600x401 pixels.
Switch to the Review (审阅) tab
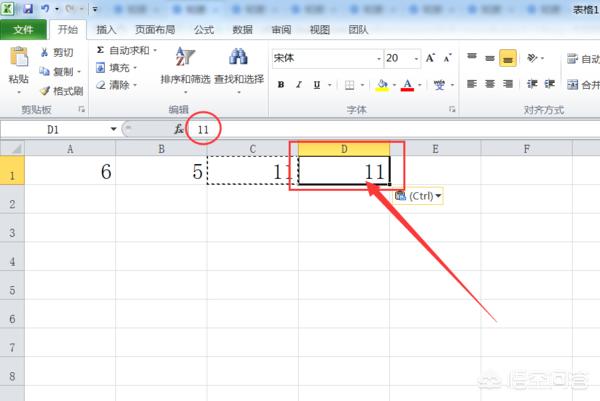(281, 29)
